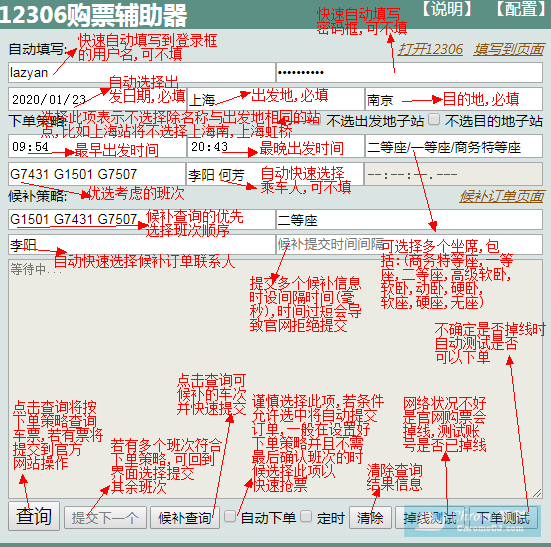Click the 打开12306 link
The width and height of the screenshot is (551, 547).
(x=430, y=50)
